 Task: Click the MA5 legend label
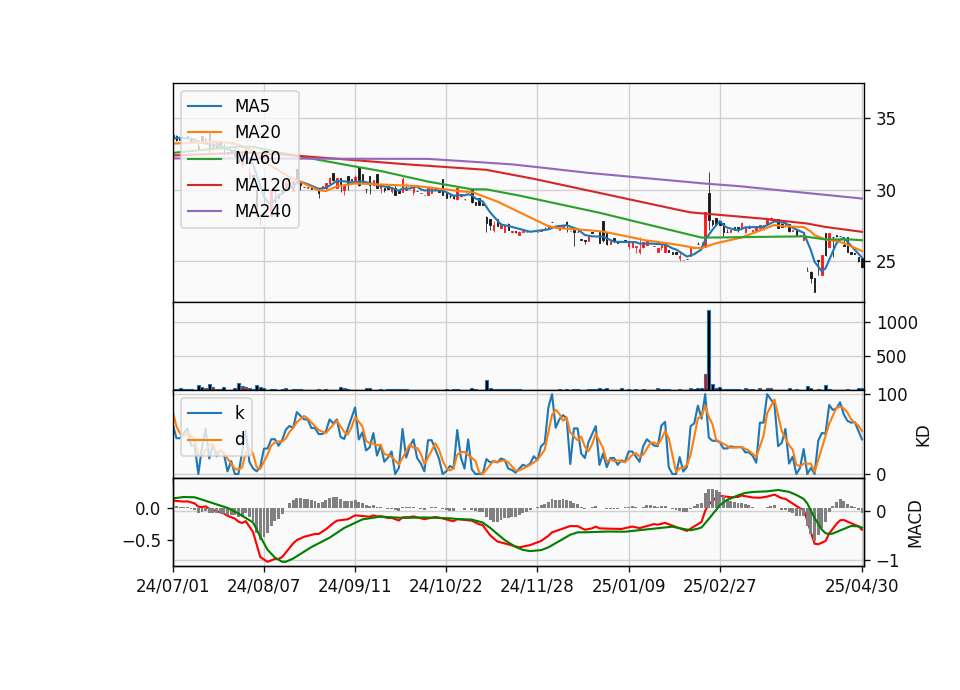(252, 106)
